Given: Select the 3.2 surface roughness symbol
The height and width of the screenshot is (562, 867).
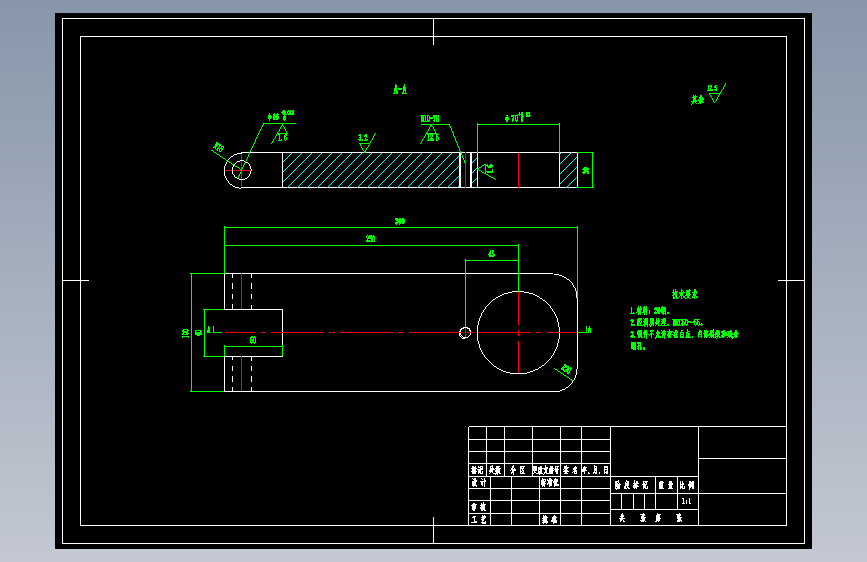Looking at the screenshot, I should pyautogui.click(x=365, y=142).
